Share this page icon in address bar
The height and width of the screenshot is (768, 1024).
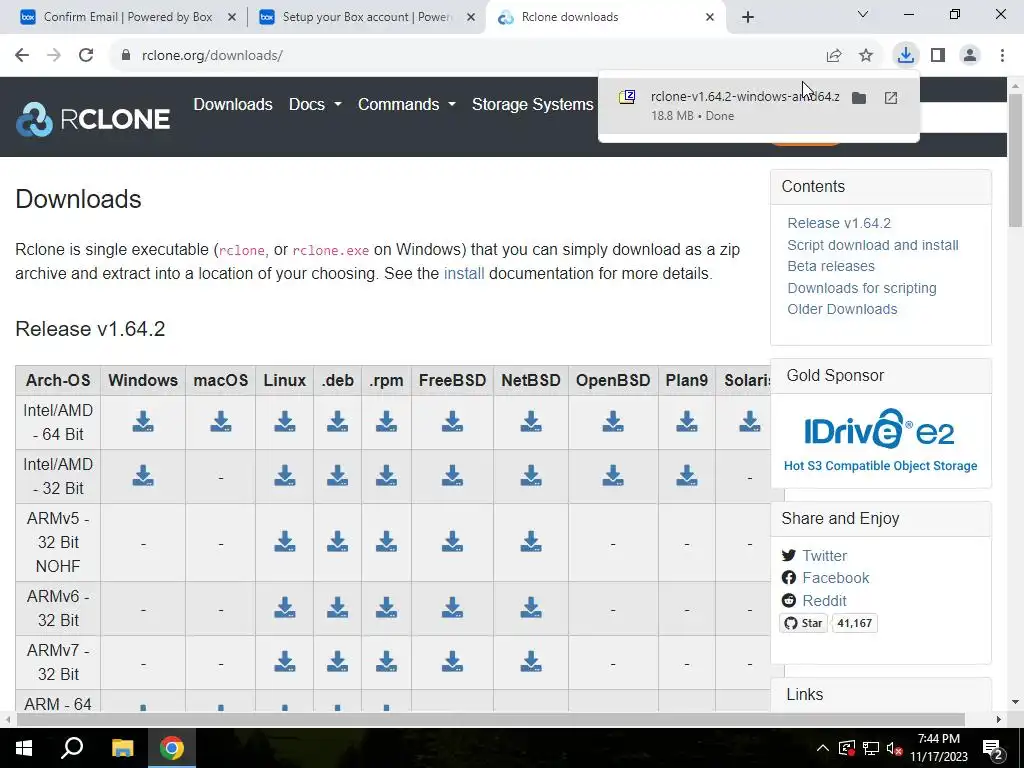tap(834, 55)
